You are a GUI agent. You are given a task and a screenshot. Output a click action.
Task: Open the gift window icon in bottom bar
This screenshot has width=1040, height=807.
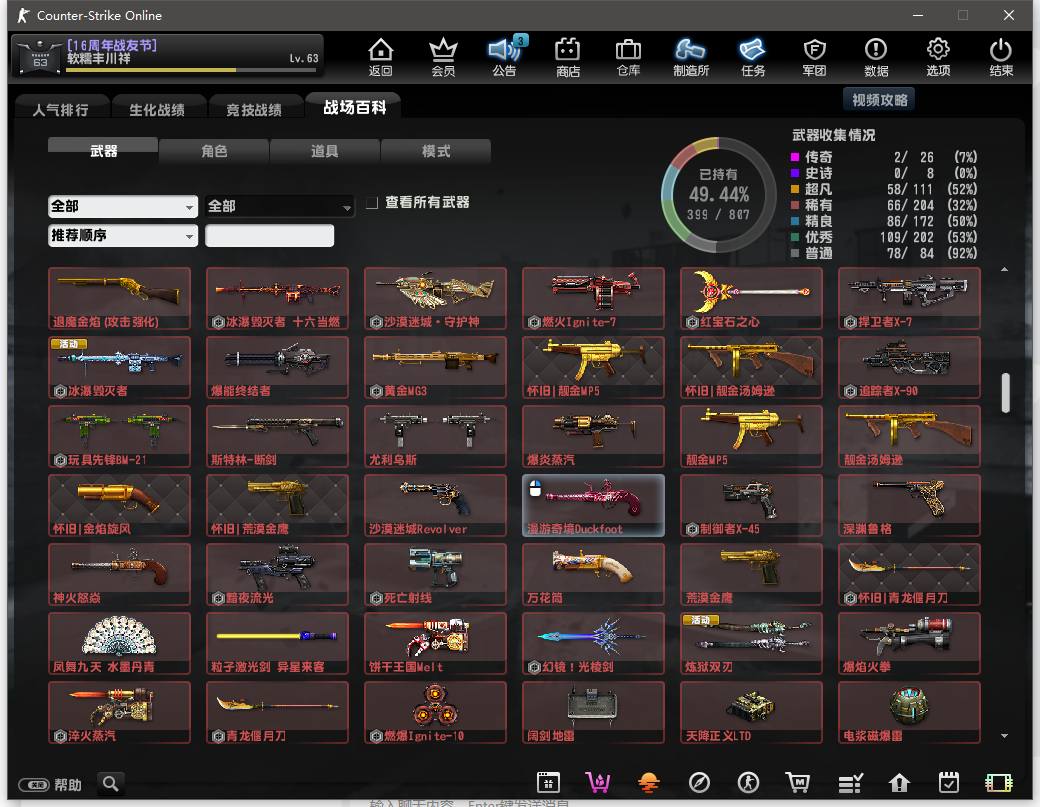coord(548,783)
